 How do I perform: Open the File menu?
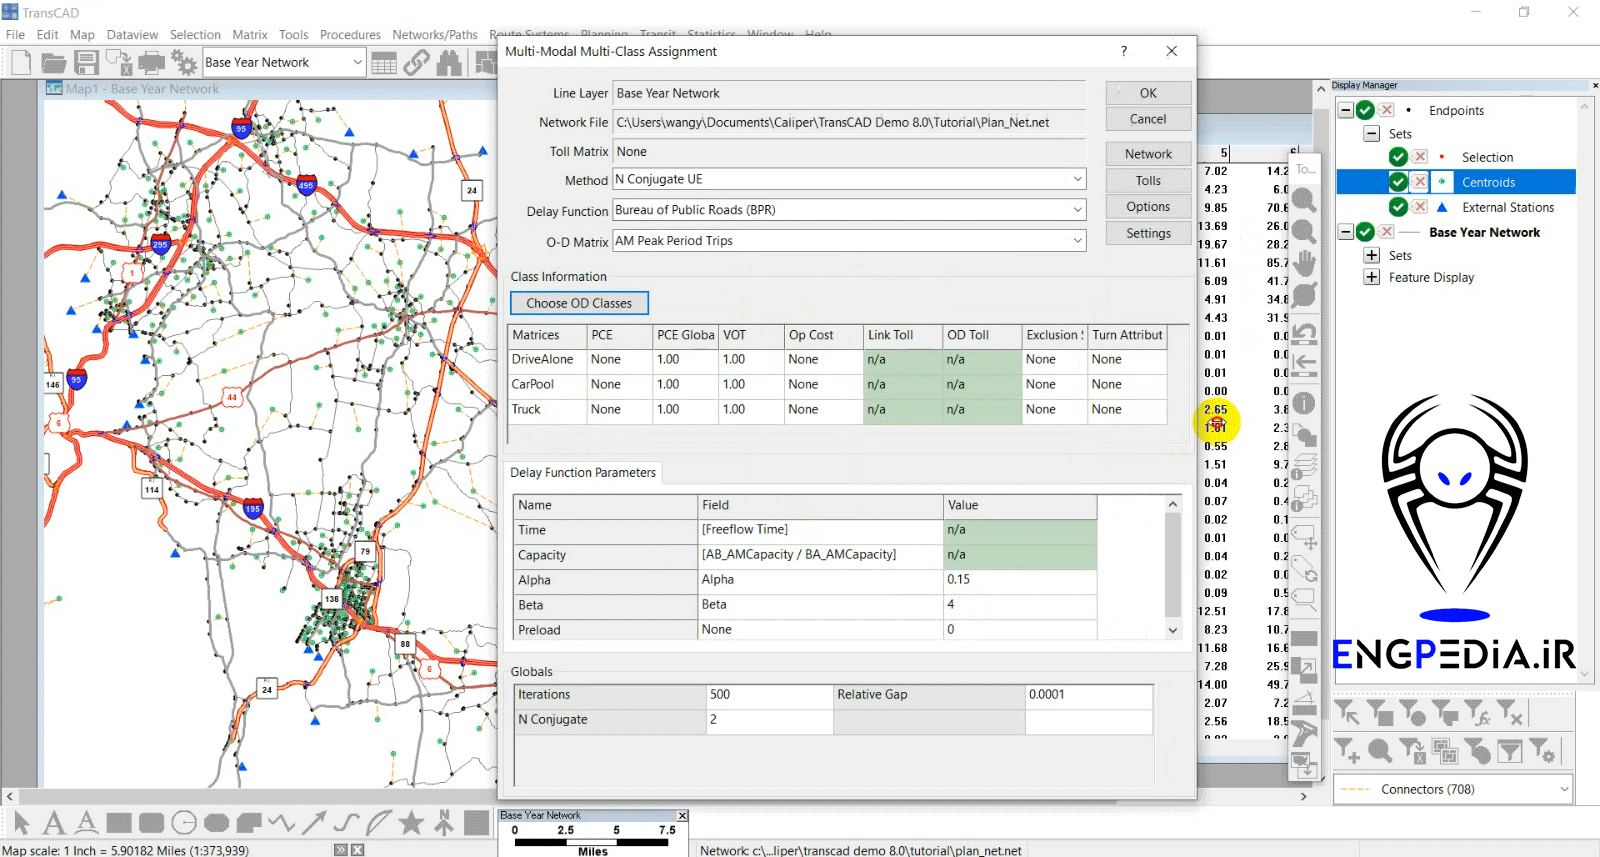pyautogui.click(x=15, y=34)
